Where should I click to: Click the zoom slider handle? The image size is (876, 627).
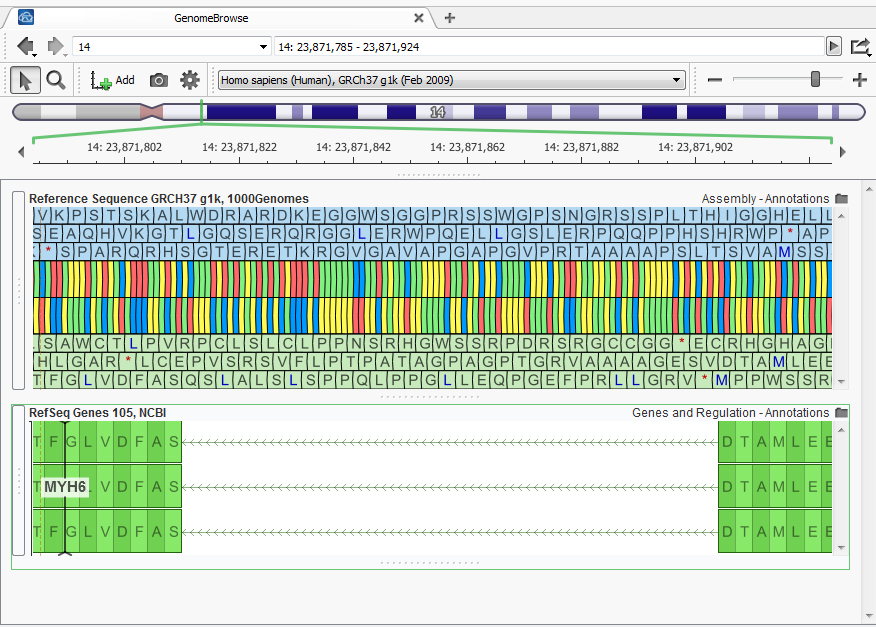(815, 79)
